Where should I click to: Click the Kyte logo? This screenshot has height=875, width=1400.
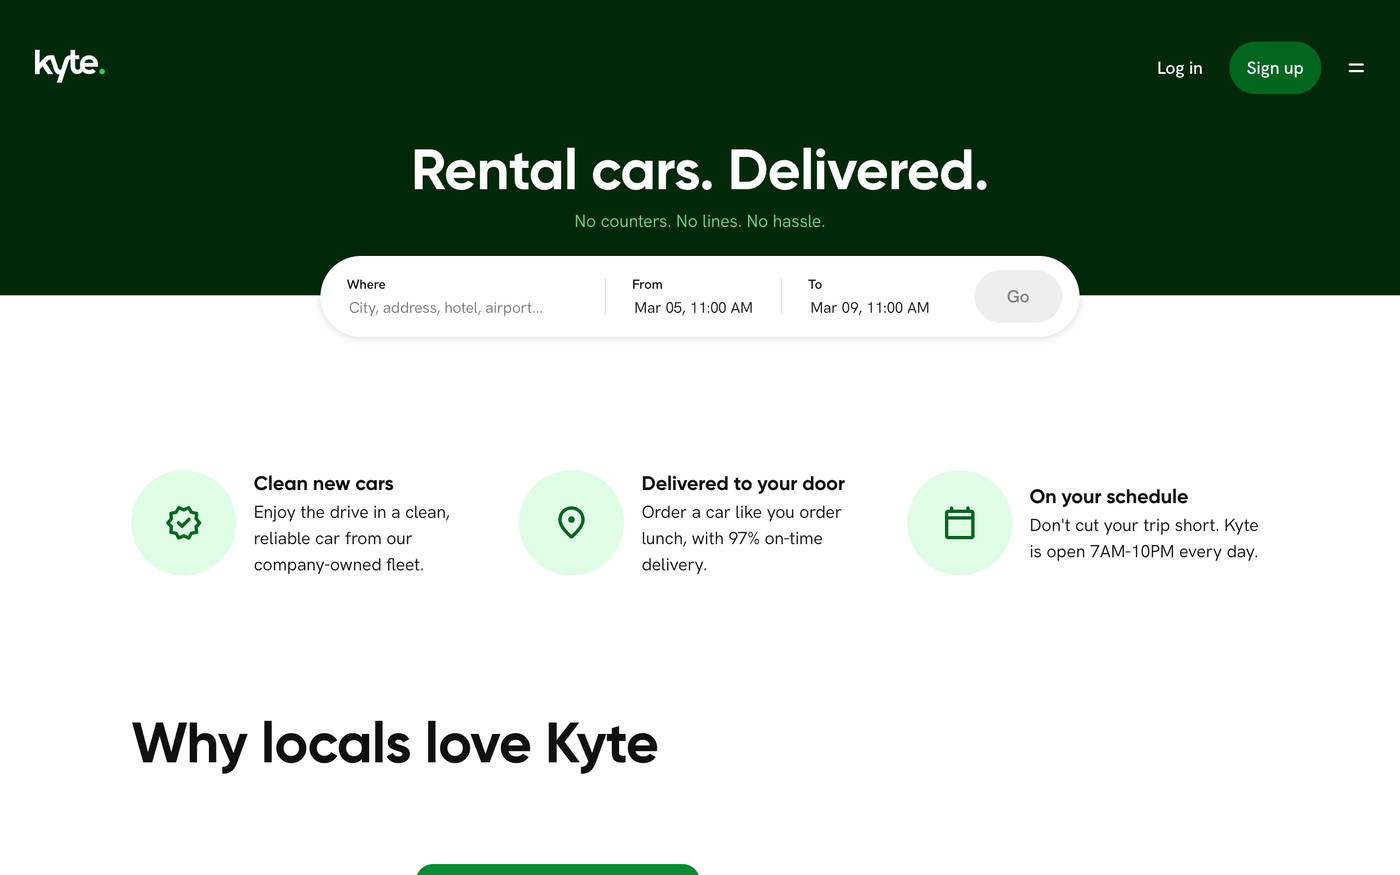click(x=65, y=65)
